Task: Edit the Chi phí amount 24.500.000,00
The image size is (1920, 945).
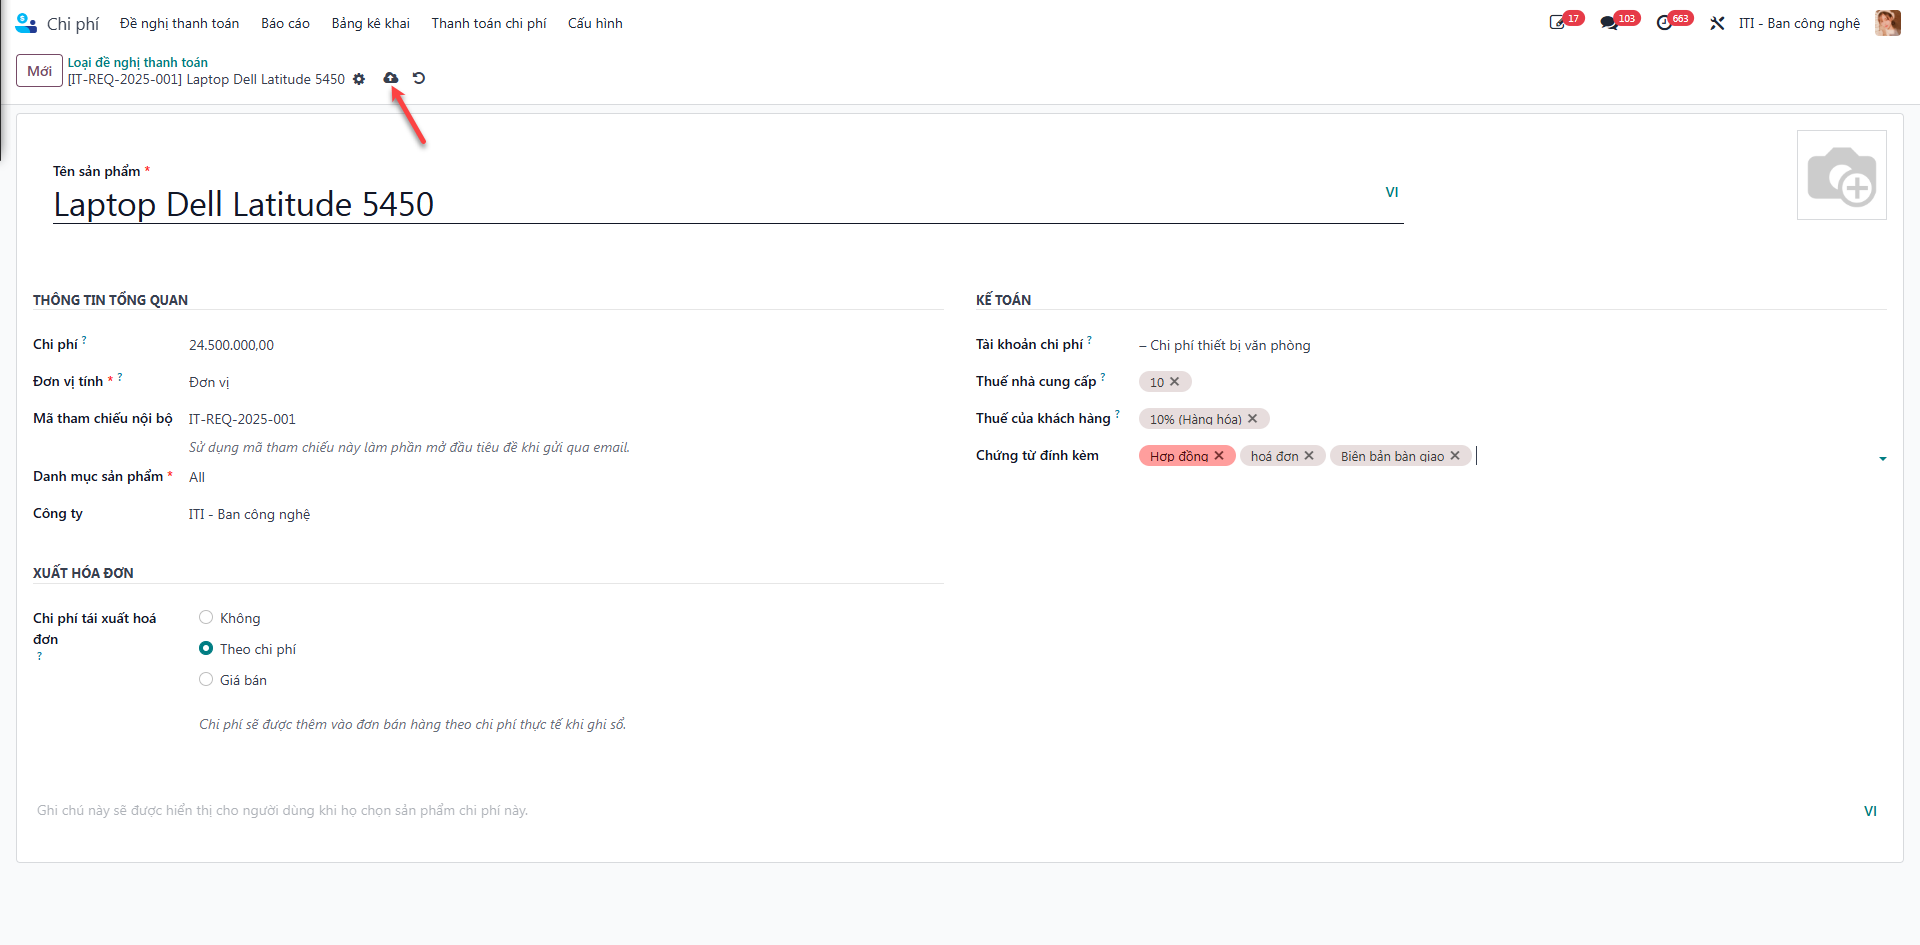Action: coord(565,345)
